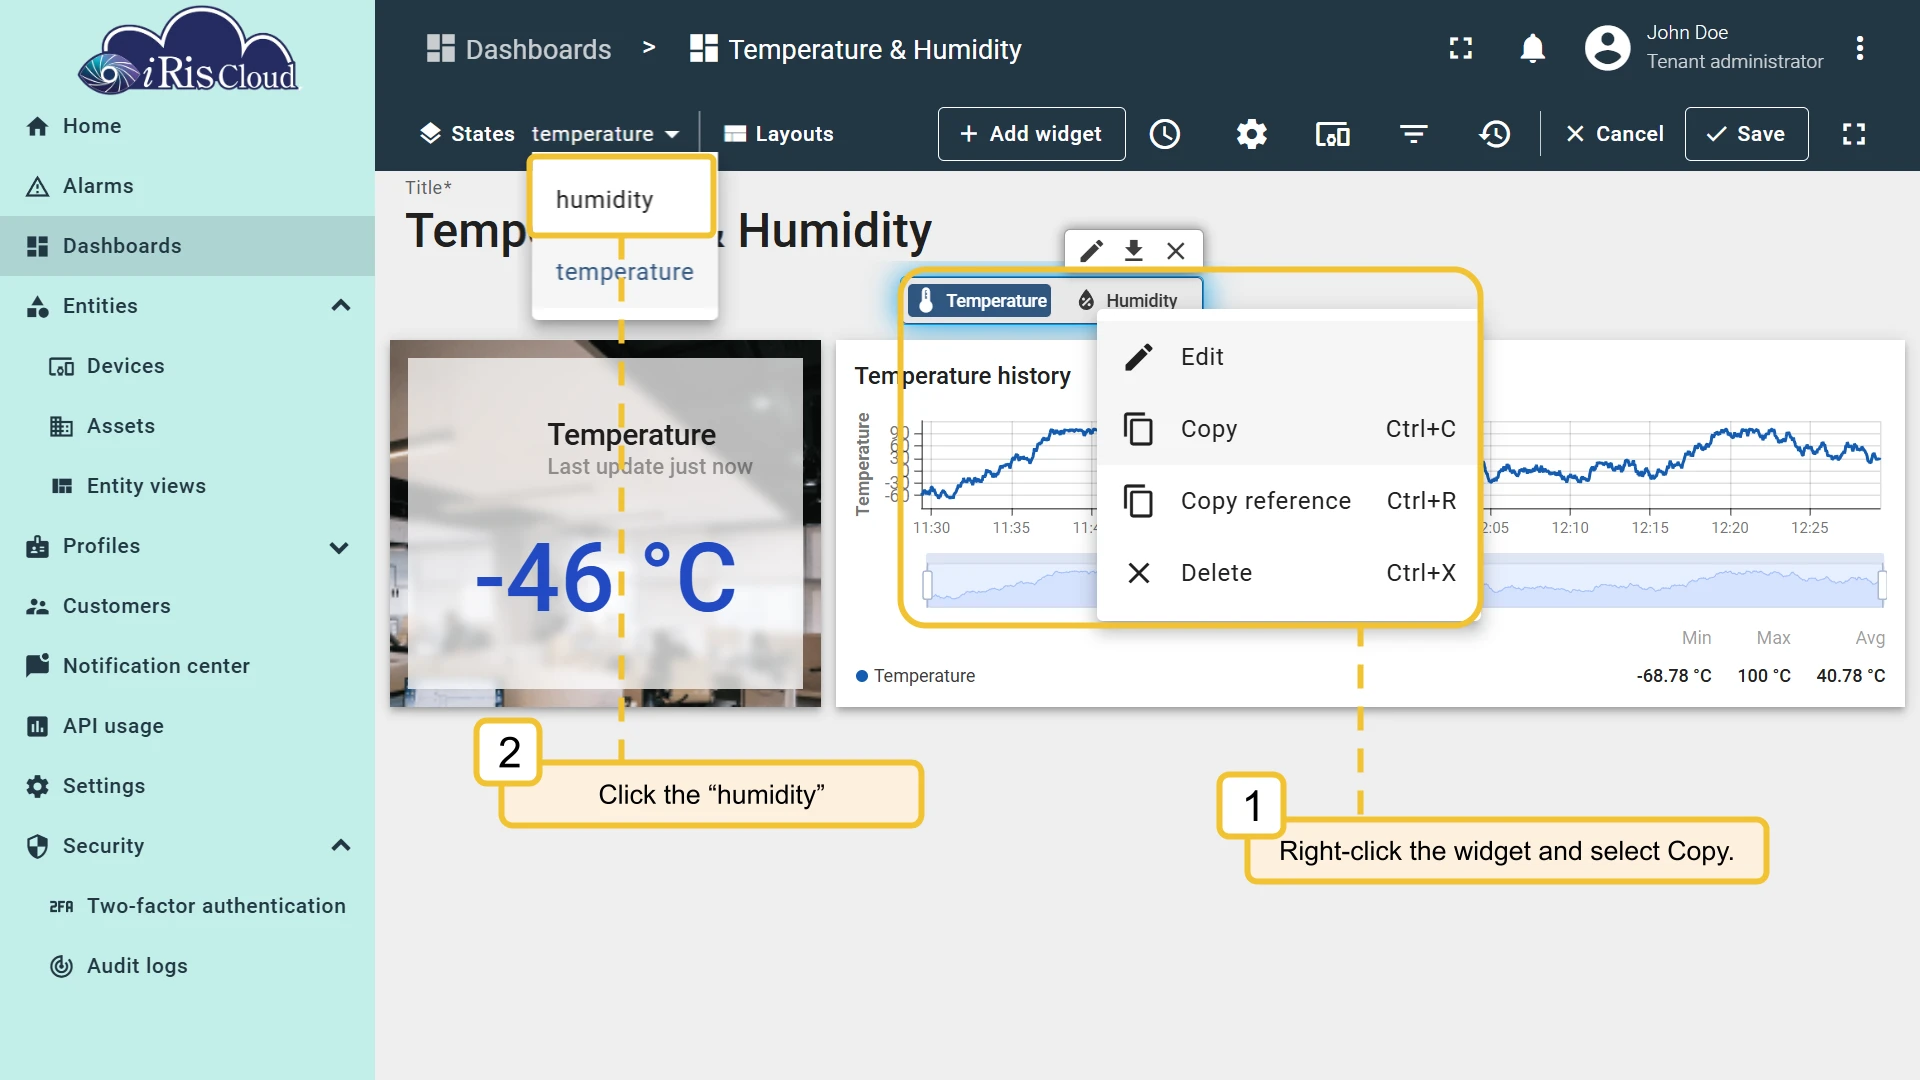Screen dimensions: 1920x1080
Task: Click the Save button
Action: click(x=1746, y=134)
